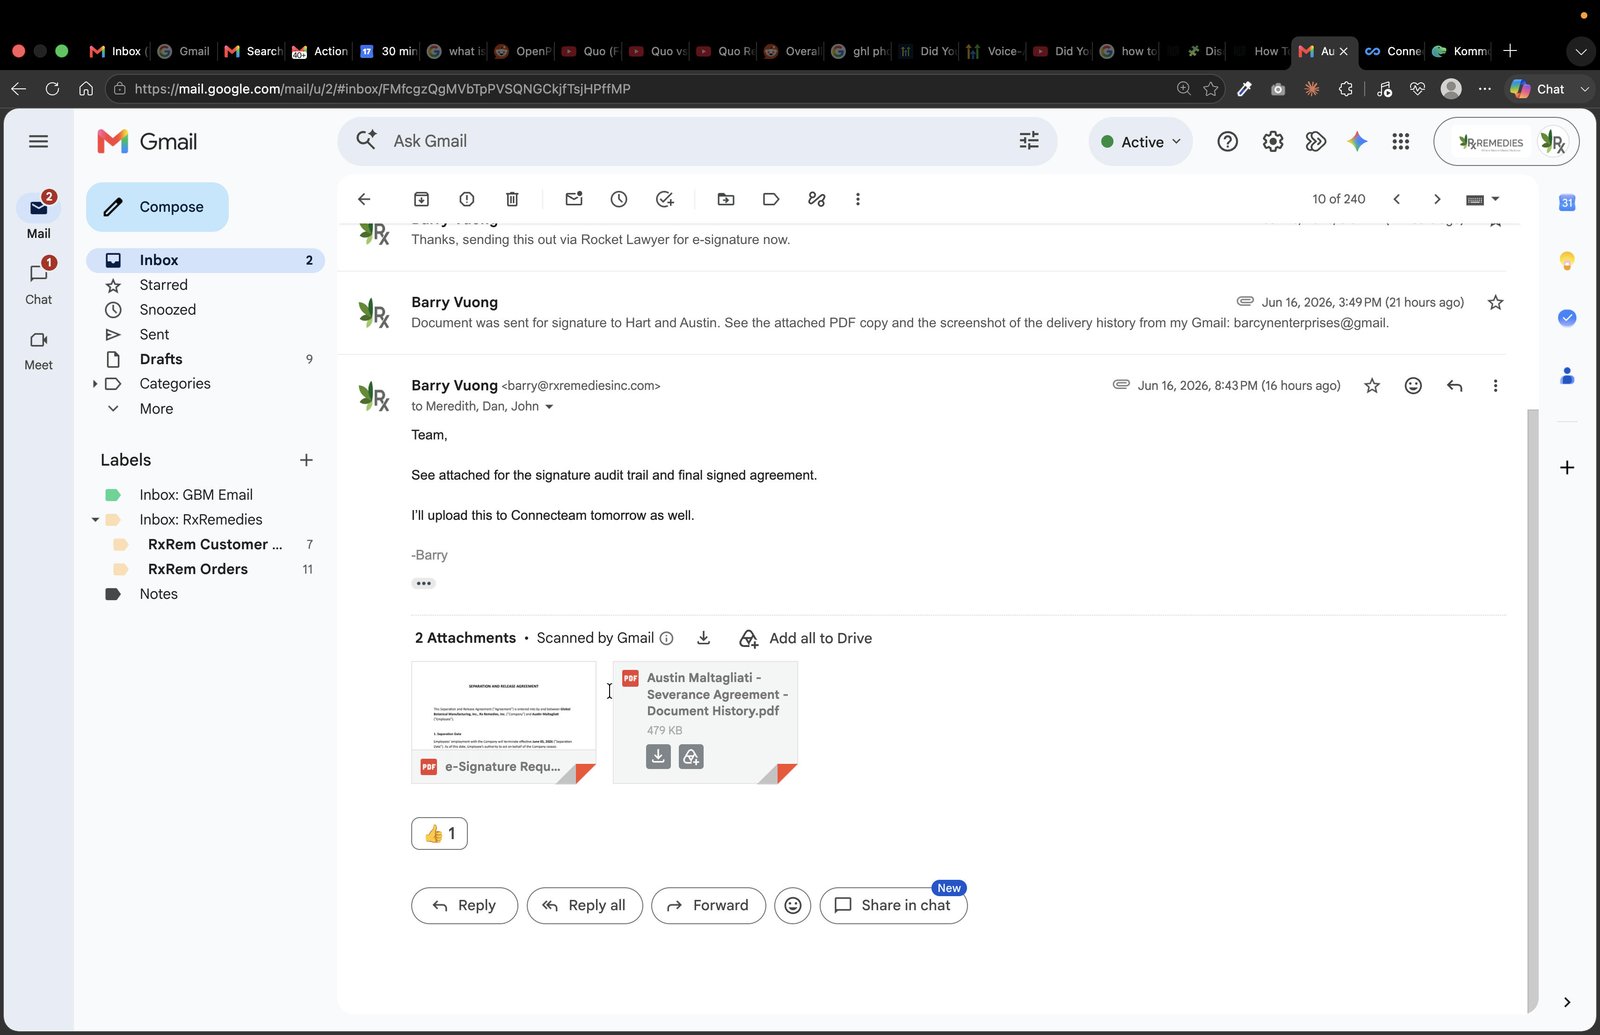This screenshot has width=1600, height=1035.
Task: Download all attachments
Action: pos(704,638)
